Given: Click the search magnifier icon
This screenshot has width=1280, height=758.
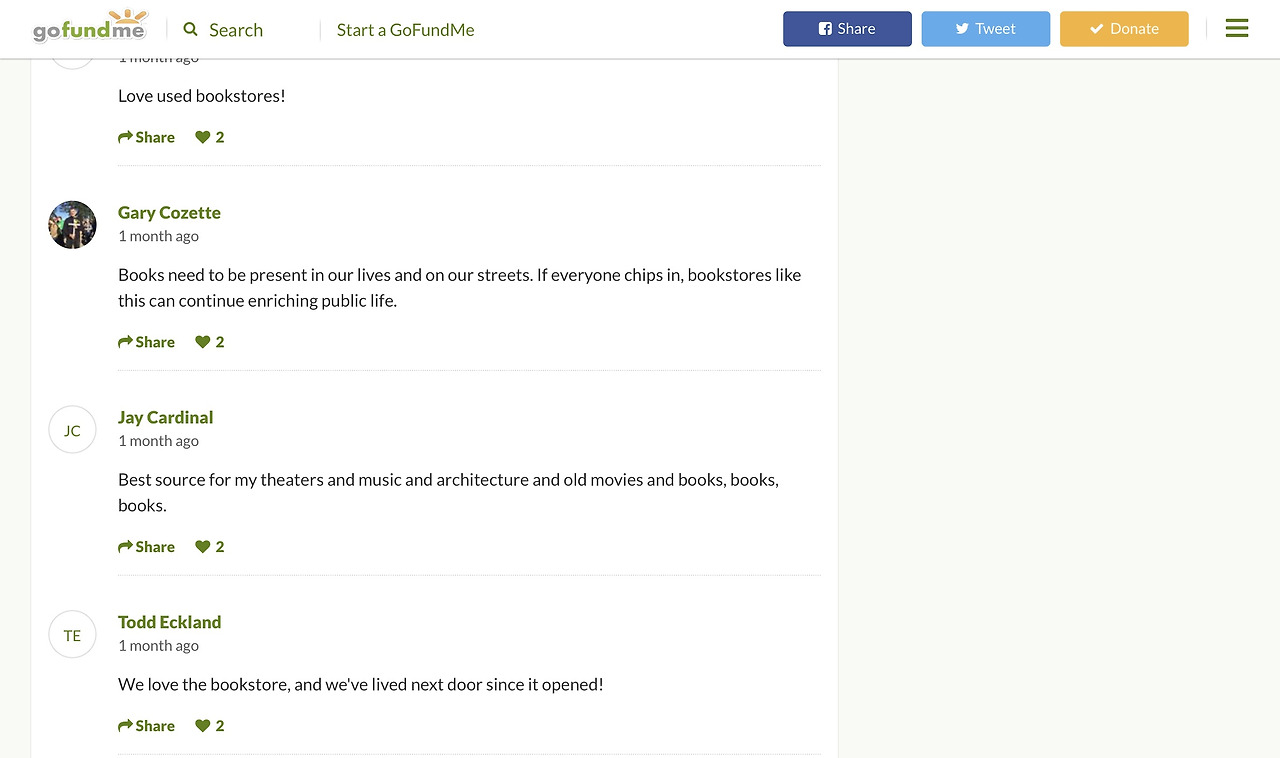Looking at the screenshot, I should pos(191,30).
